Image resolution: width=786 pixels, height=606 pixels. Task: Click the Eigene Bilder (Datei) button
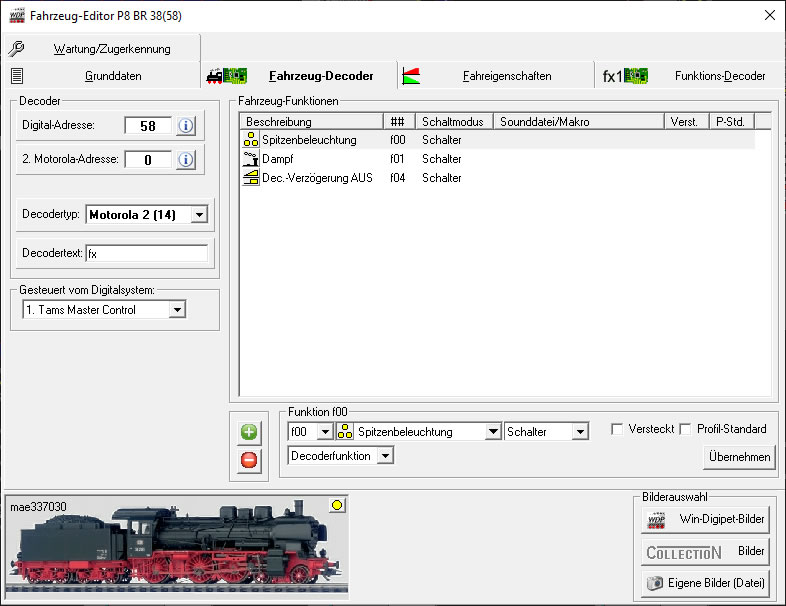[706, 583]
